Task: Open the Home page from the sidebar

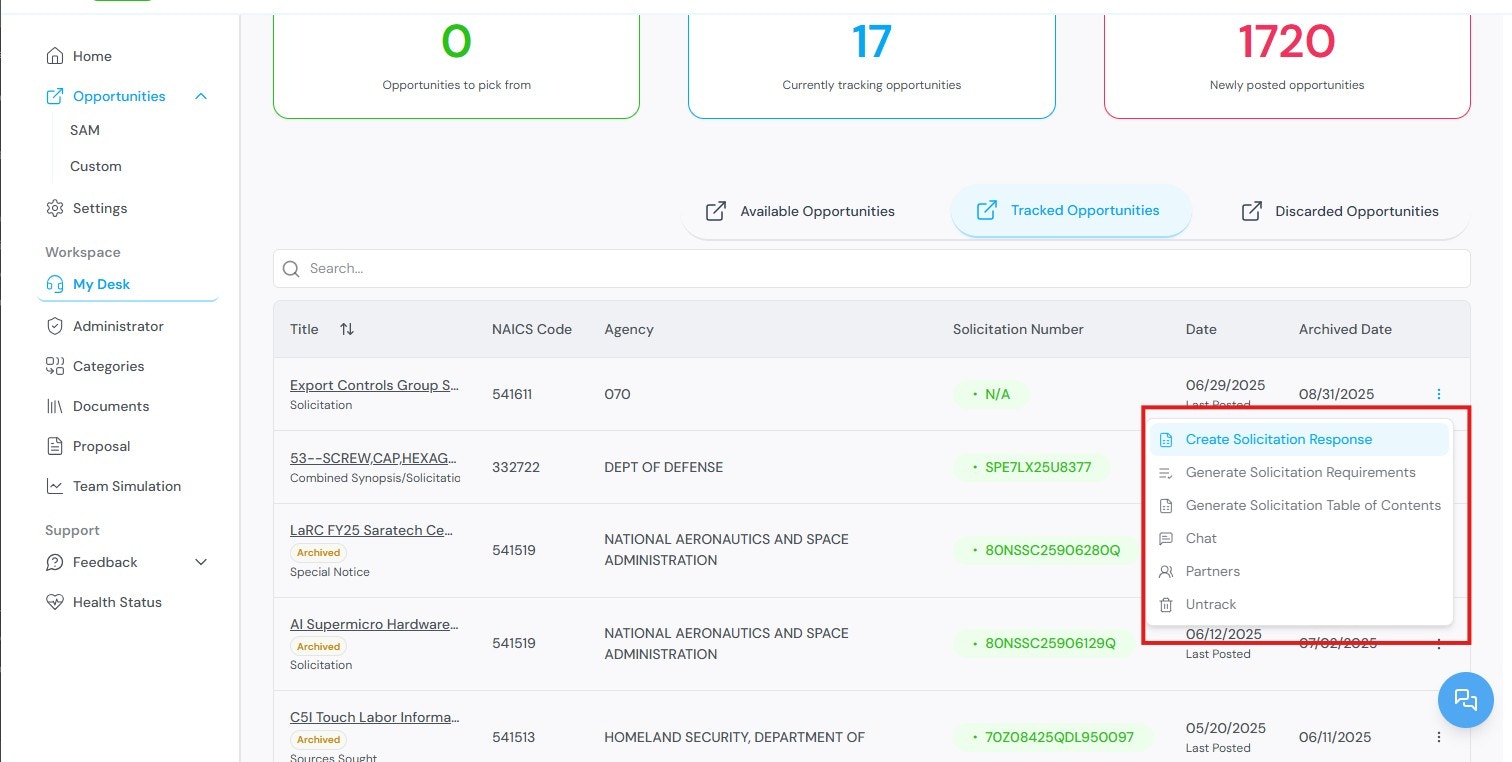Action: pyautogui.click(x=92, y=56)
